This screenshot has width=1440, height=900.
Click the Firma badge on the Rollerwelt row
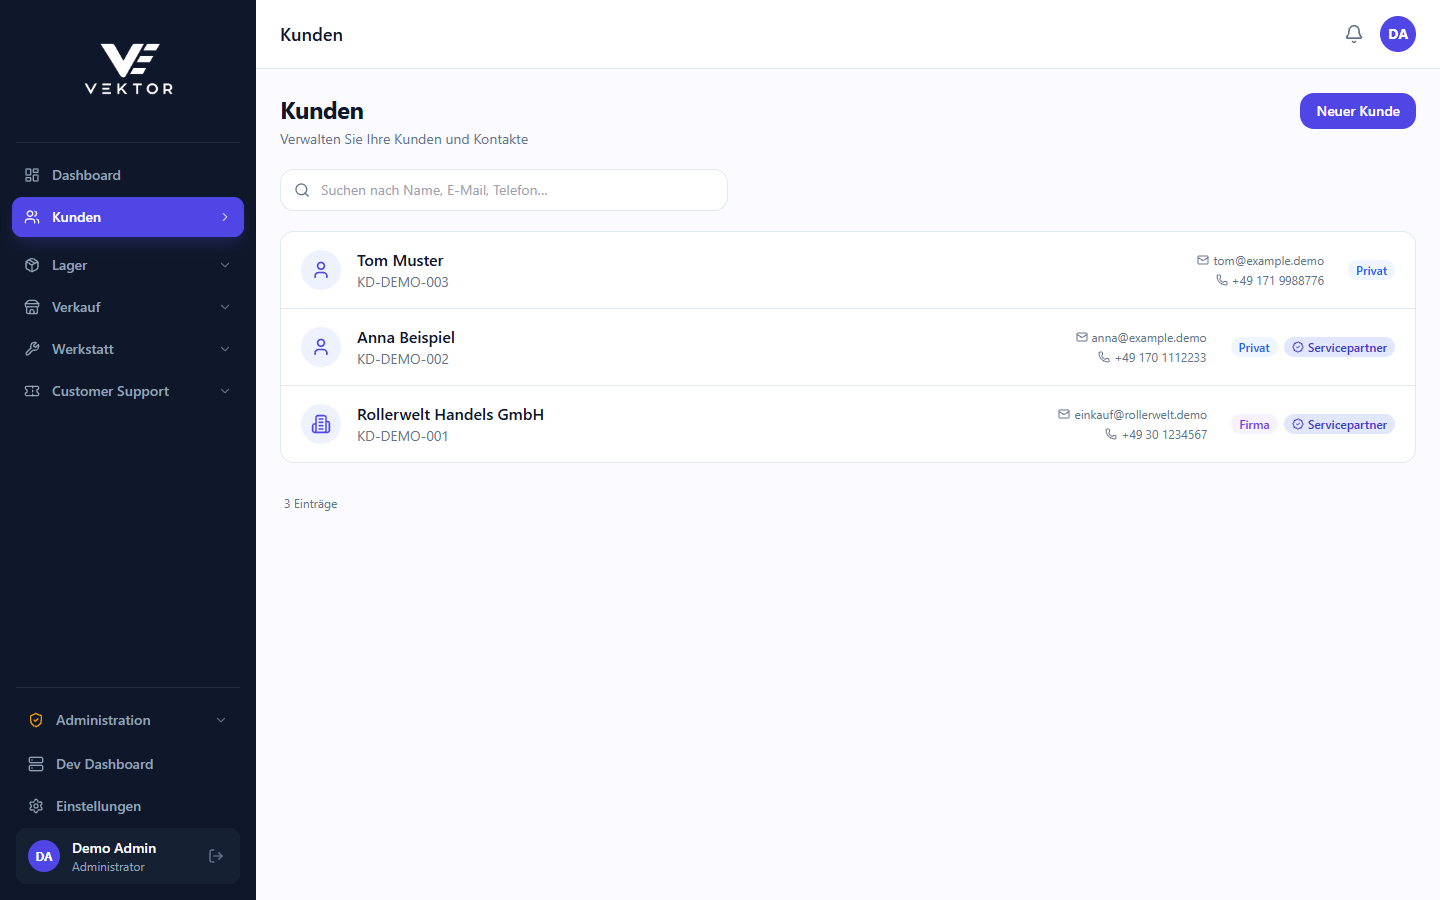[x=1254, y=424]
